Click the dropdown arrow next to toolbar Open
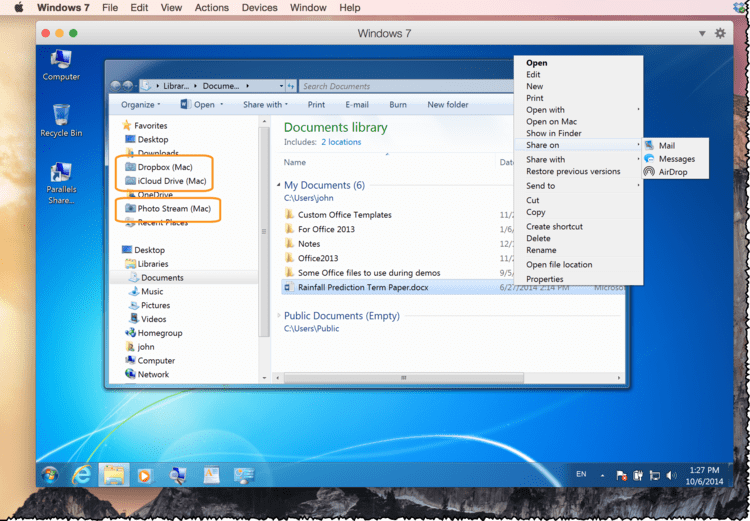The height and width of the screenshot is (521, 750). click(x=221, y=105)
